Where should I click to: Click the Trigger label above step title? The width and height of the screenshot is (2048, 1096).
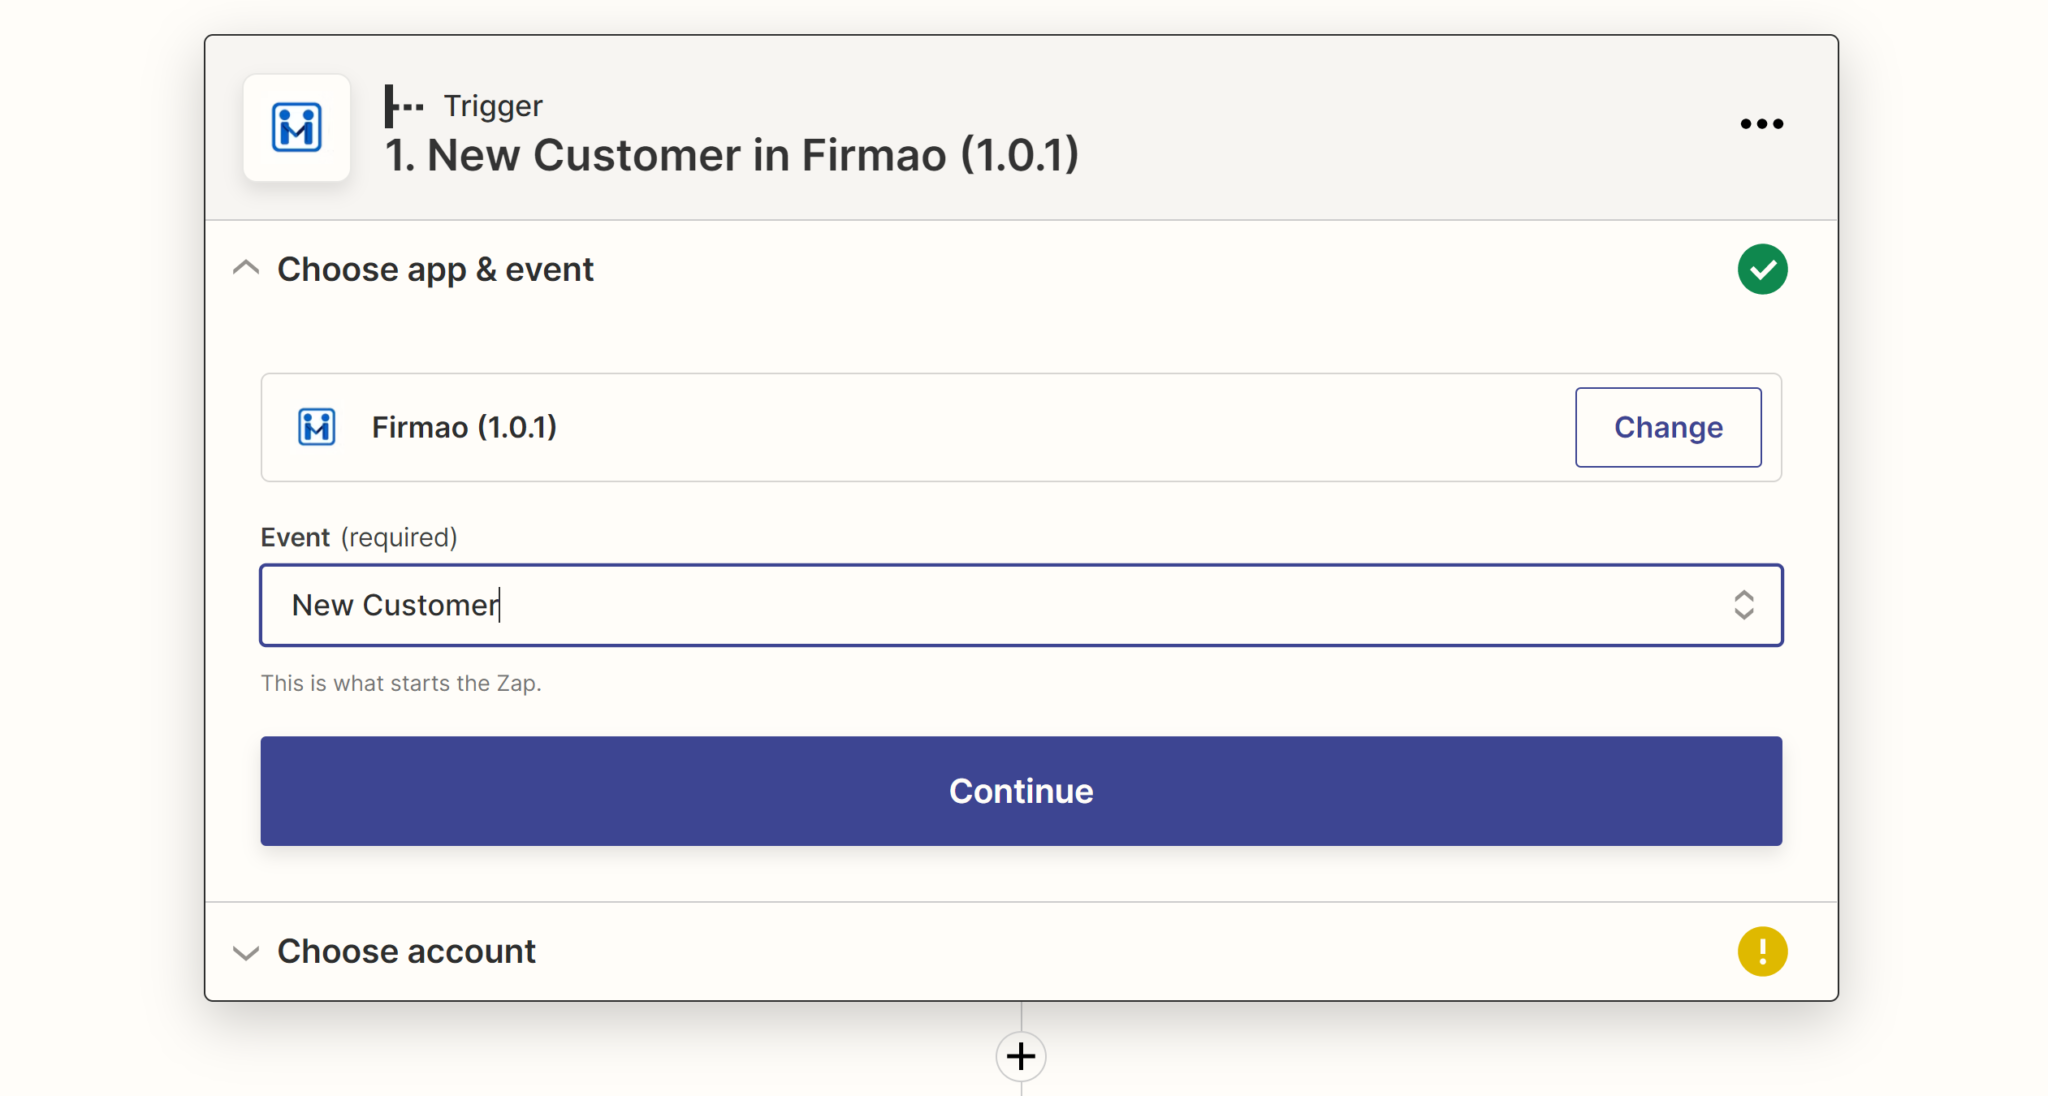[493, 106]
